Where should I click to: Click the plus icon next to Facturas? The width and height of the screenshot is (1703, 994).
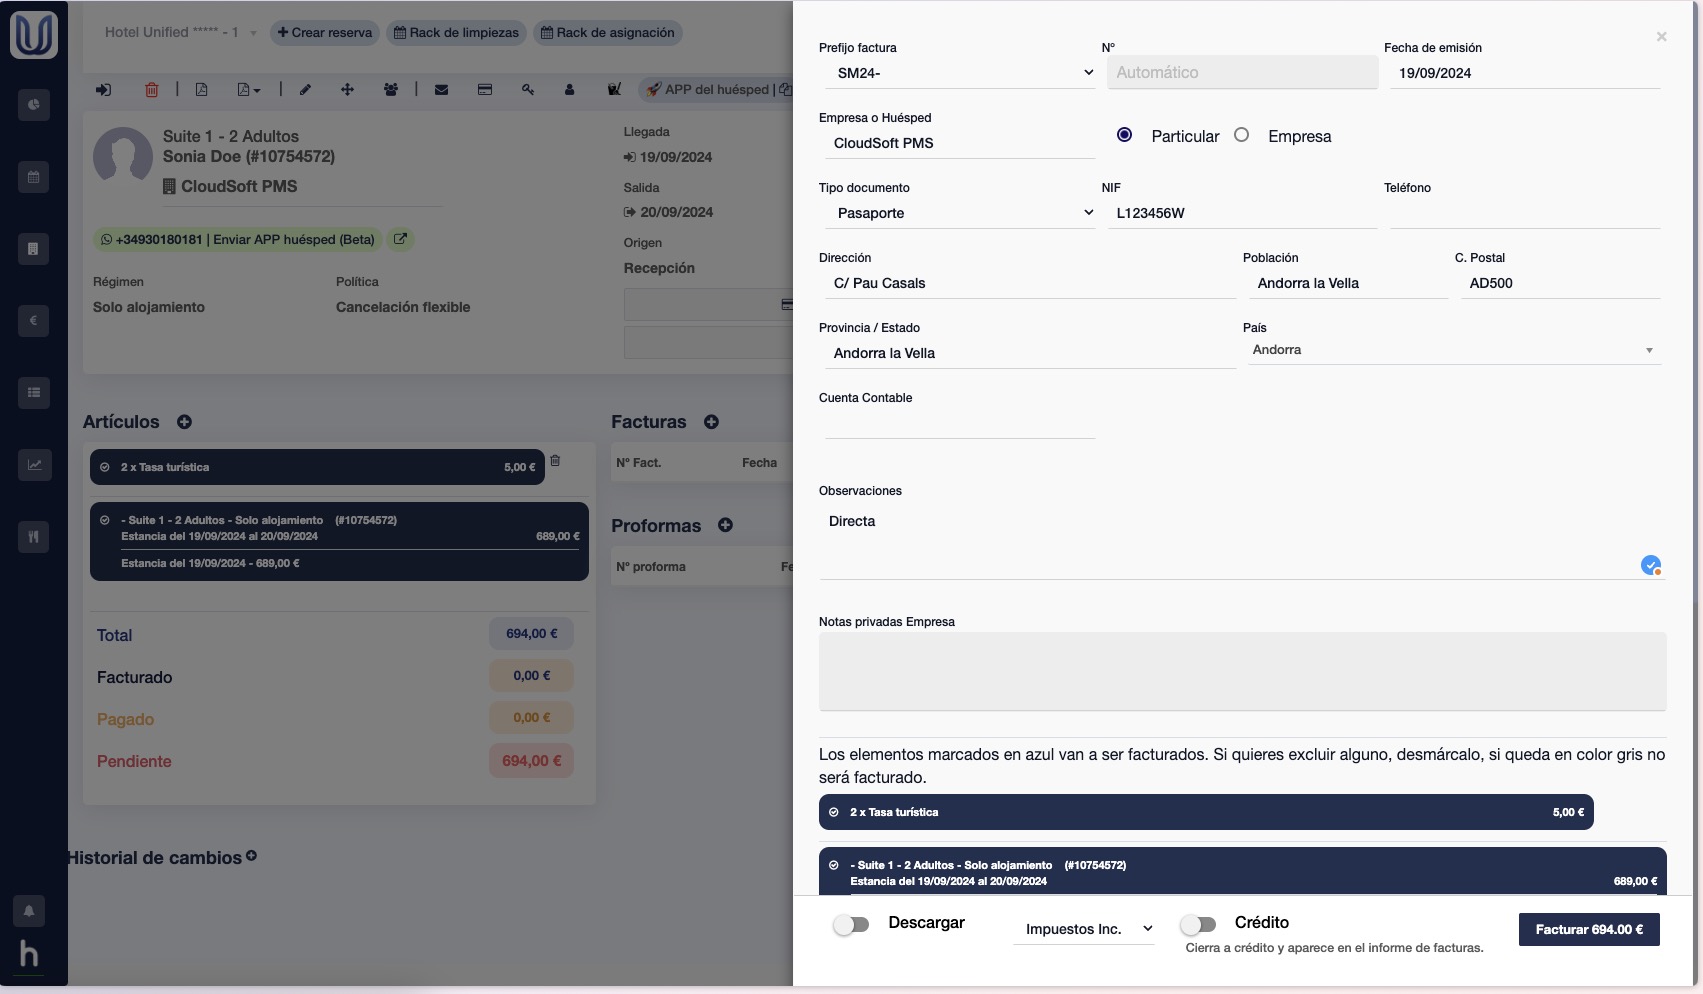click(x=711, y=422)
